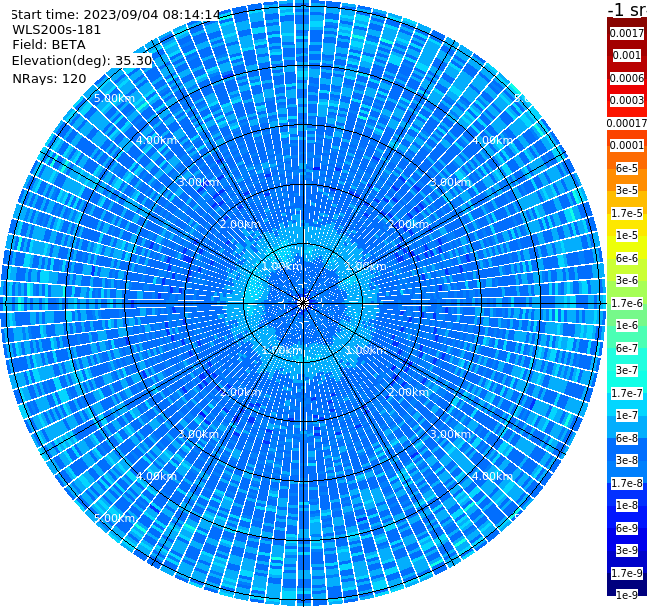Select the 0.0006 colorbar value

tap(627, 78)
